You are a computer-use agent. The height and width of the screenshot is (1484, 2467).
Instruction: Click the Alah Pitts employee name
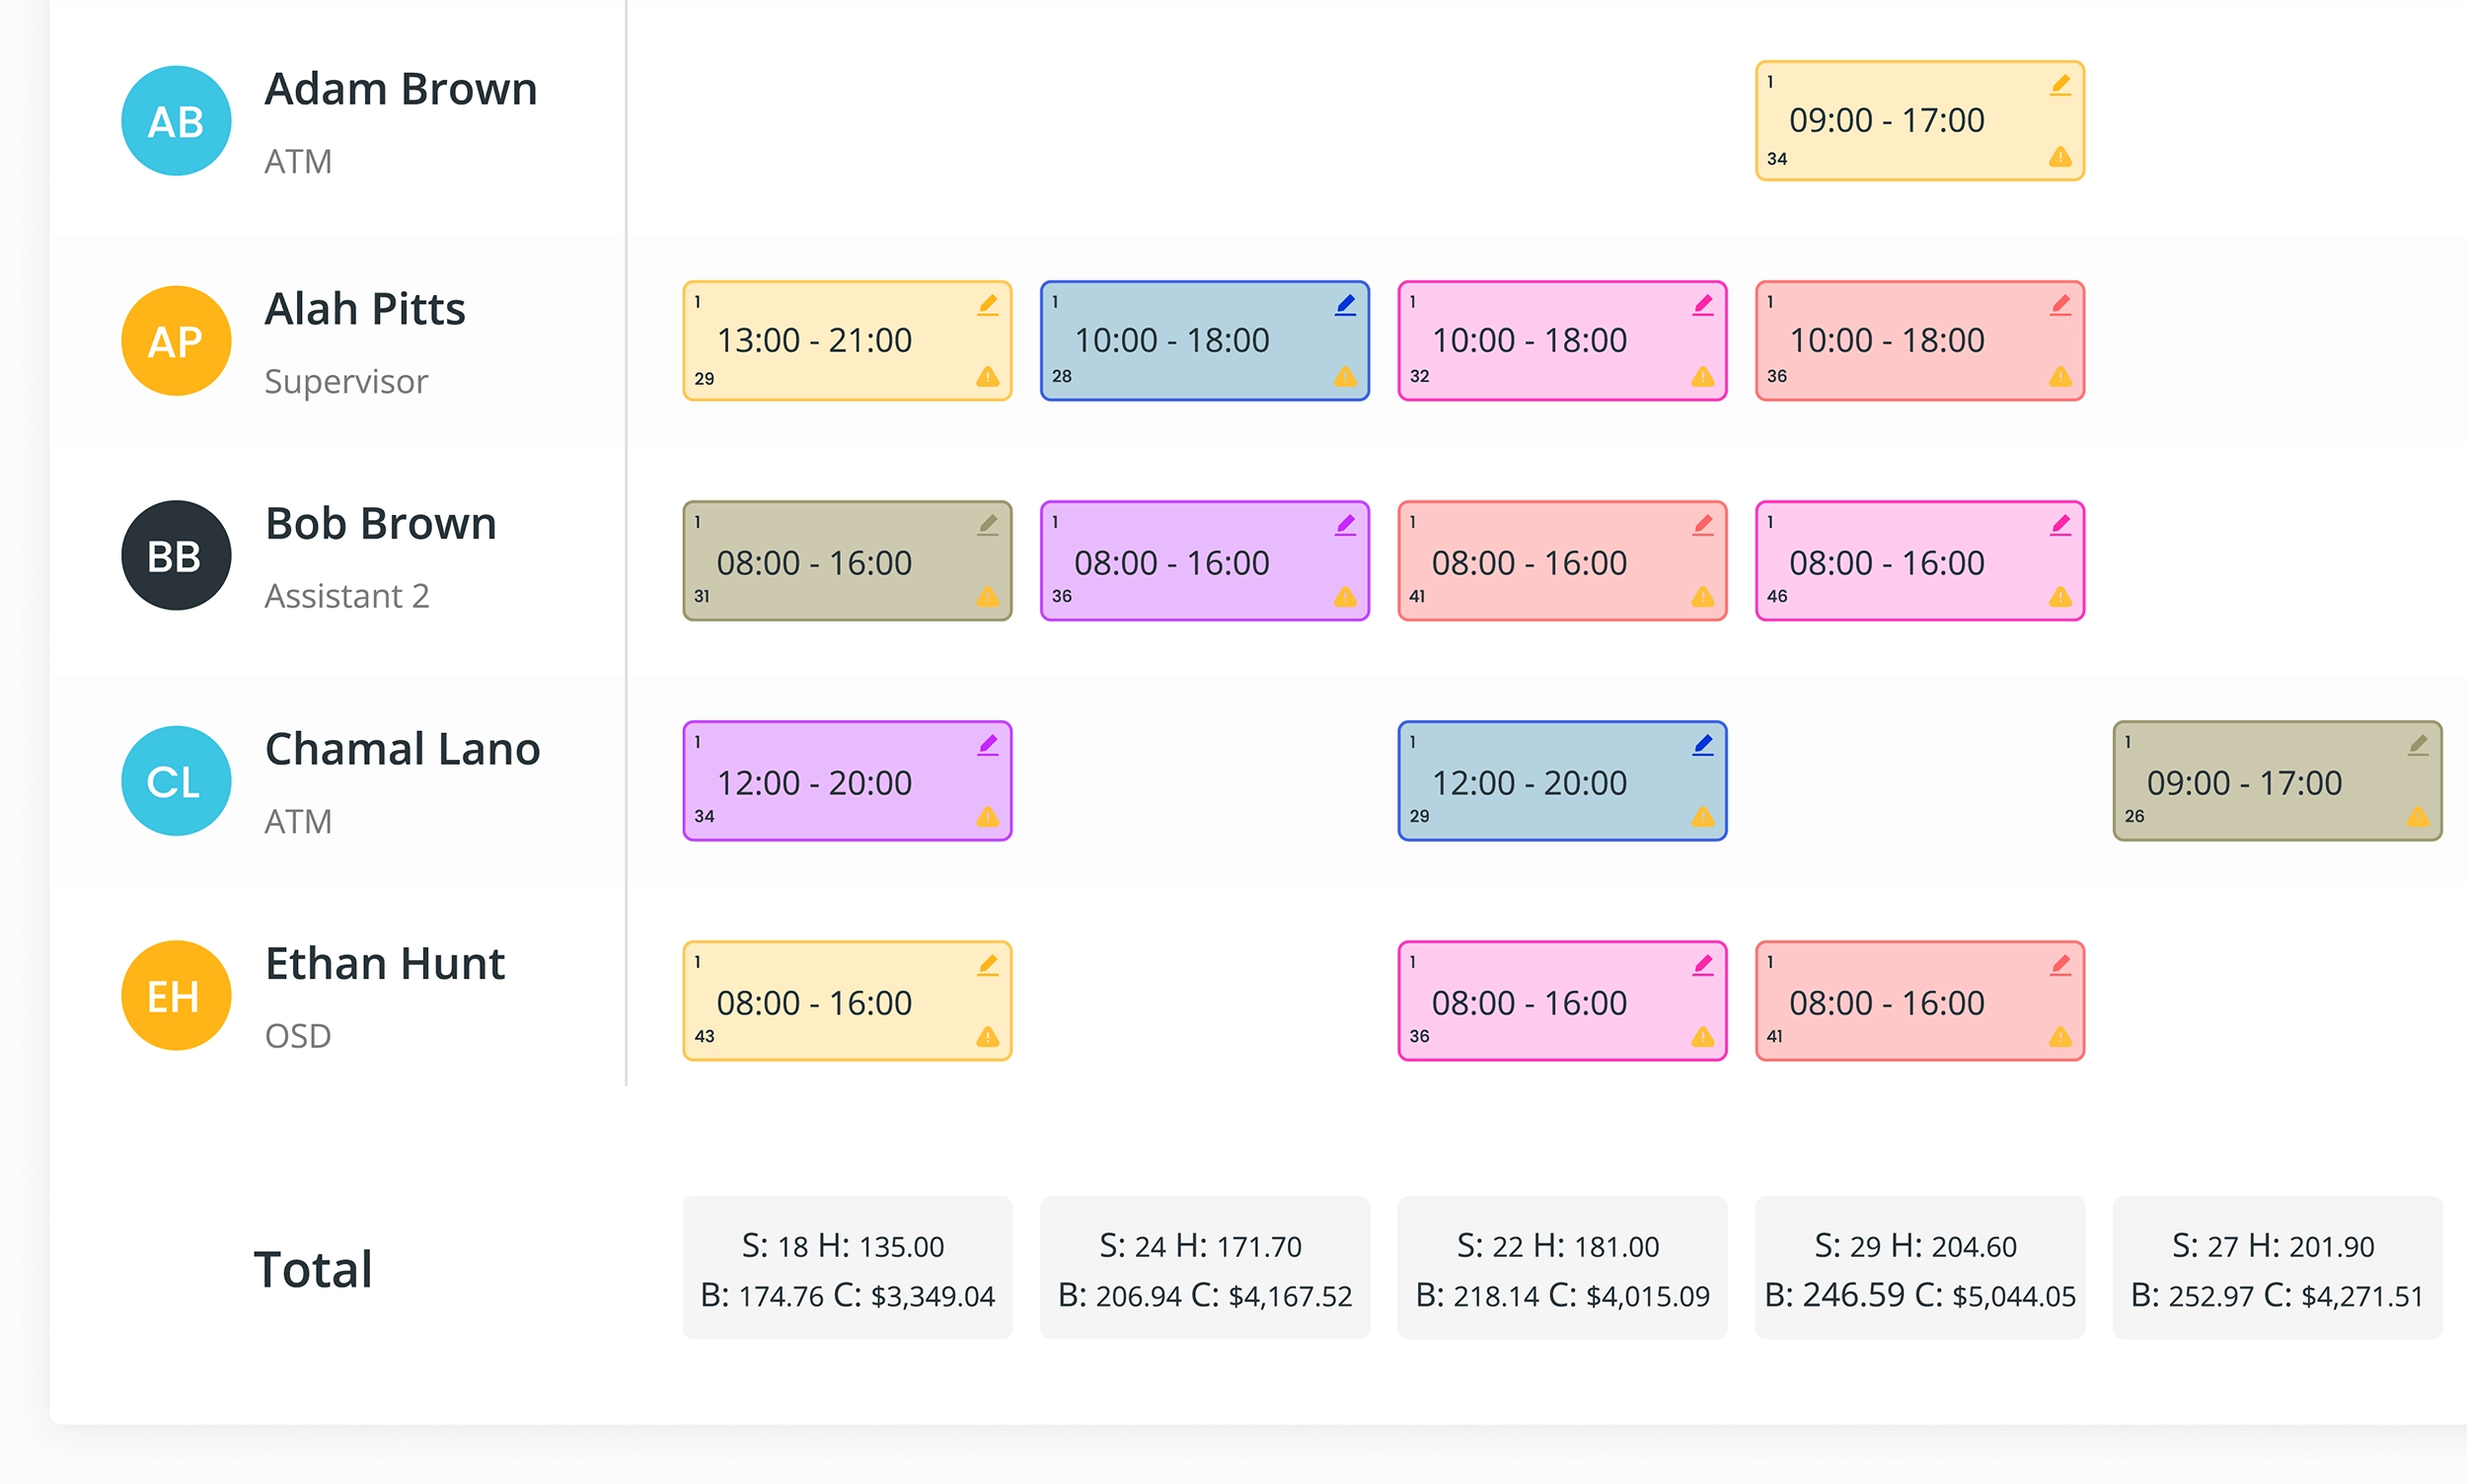[x=365, y=309]
